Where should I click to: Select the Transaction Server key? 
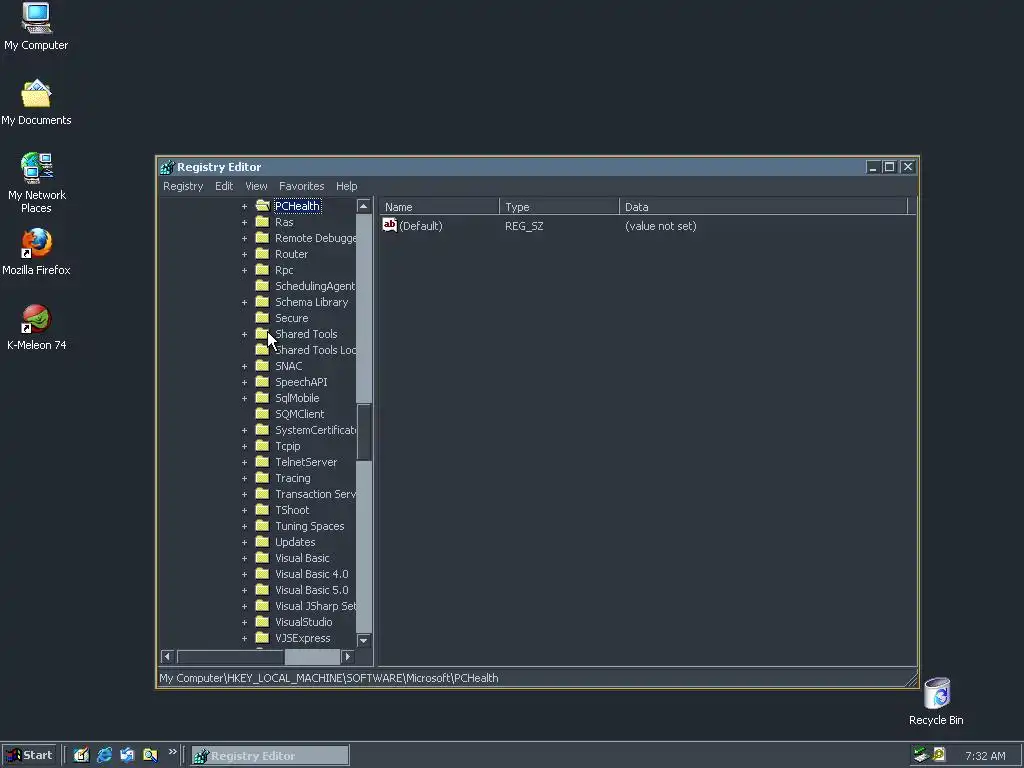coord(315,494)
